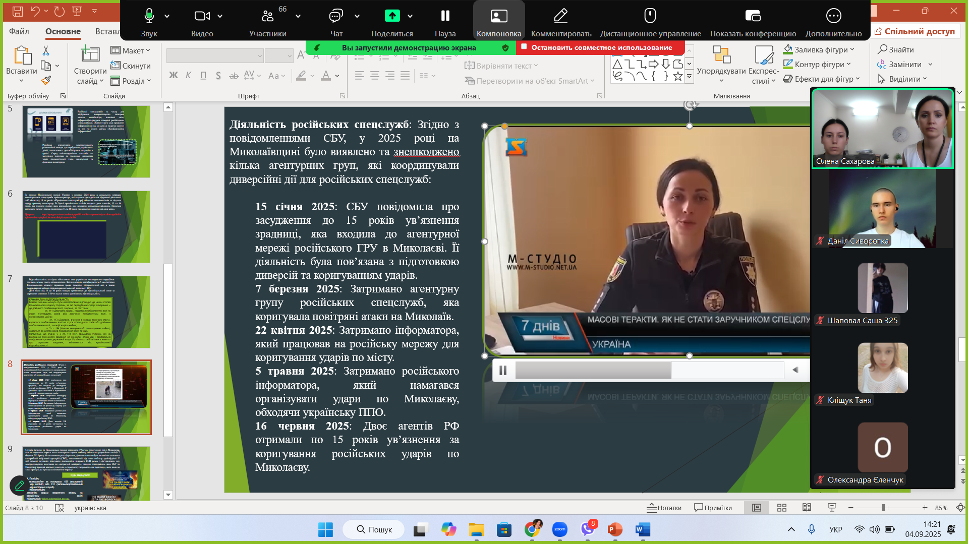This screenshot has height=544, width=968.
Task: Expand video options arrow in Zoom
Action: [220, 16]
